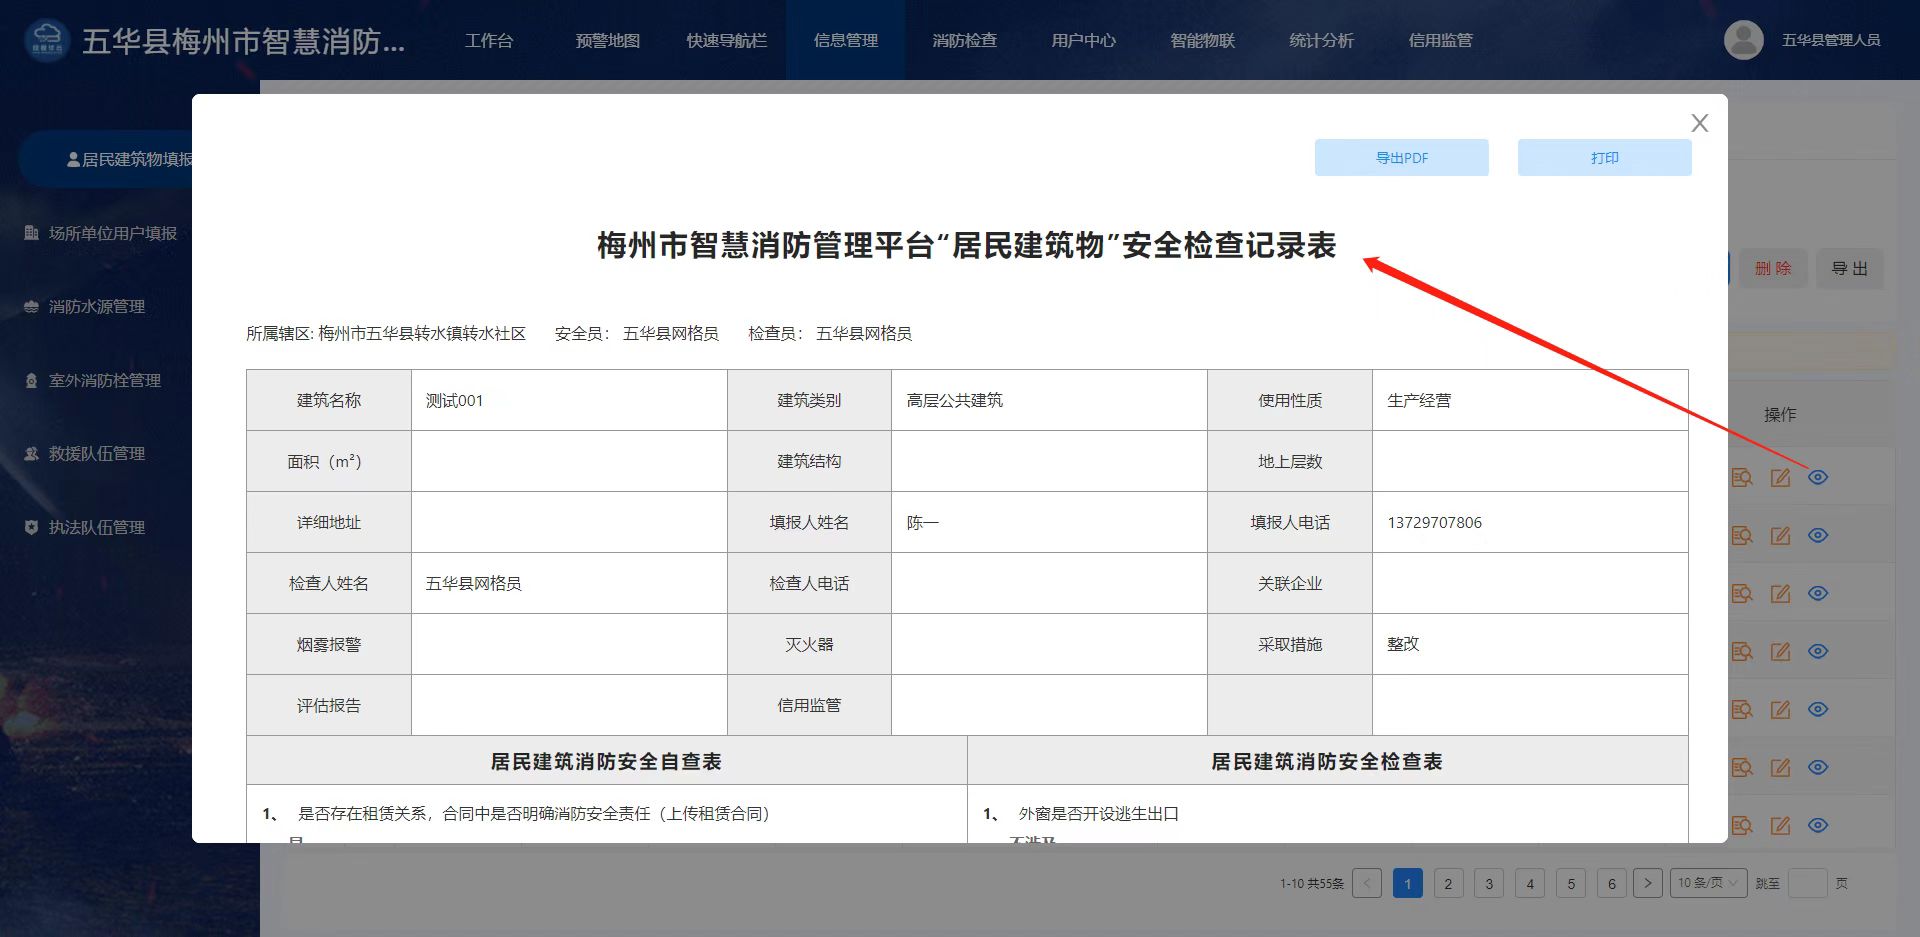Screen dimensions: 1920x937
Task: Open the 统计分析 menu
Action: coord(1322,40)
